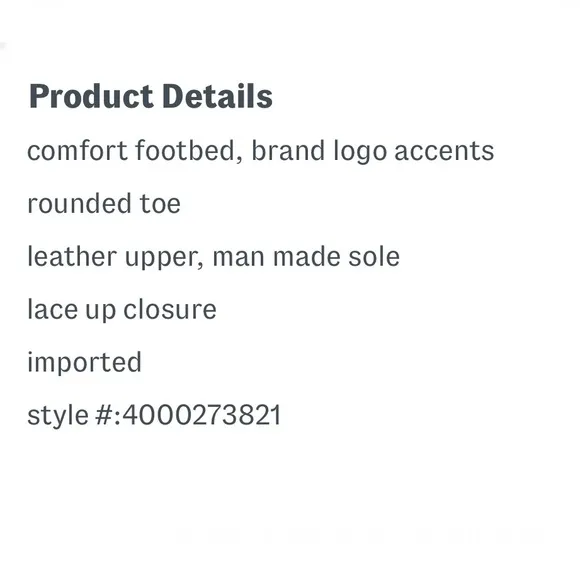Image resolution: width=580 pixels, height=580 pixels.
Task: Select the word 'comfort' in first line
Action: 78,151
